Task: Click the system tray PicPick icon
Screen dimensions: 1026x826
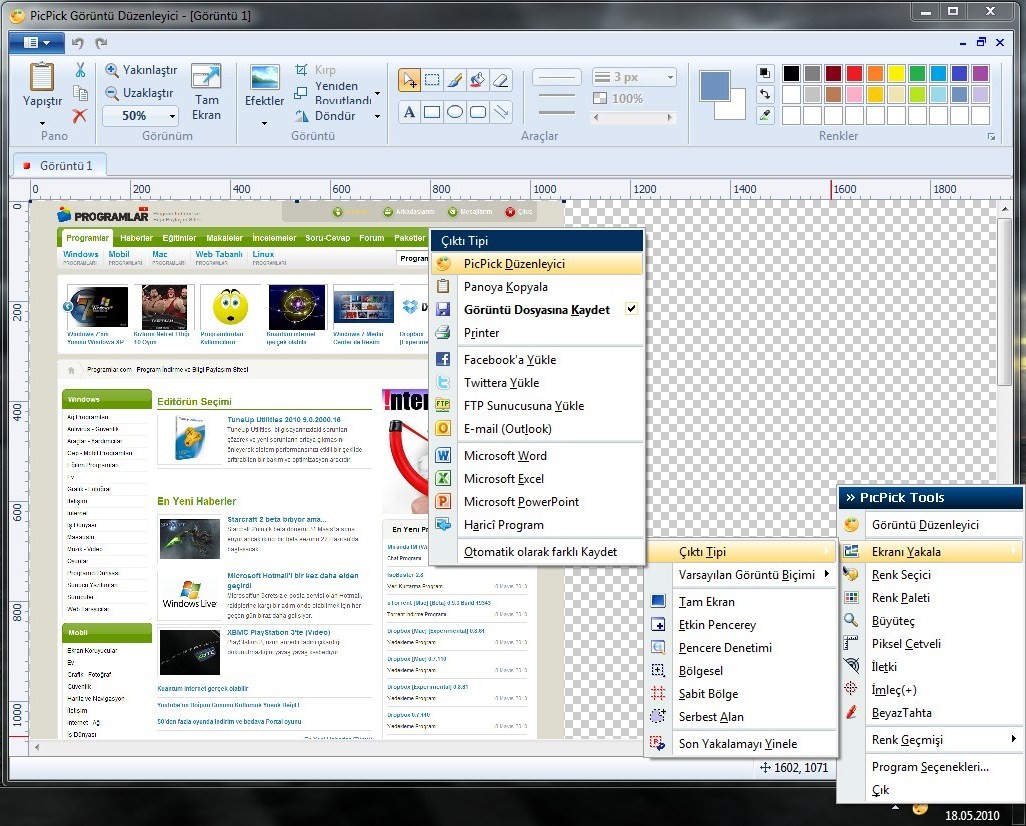Action: [x=919, y=810]
